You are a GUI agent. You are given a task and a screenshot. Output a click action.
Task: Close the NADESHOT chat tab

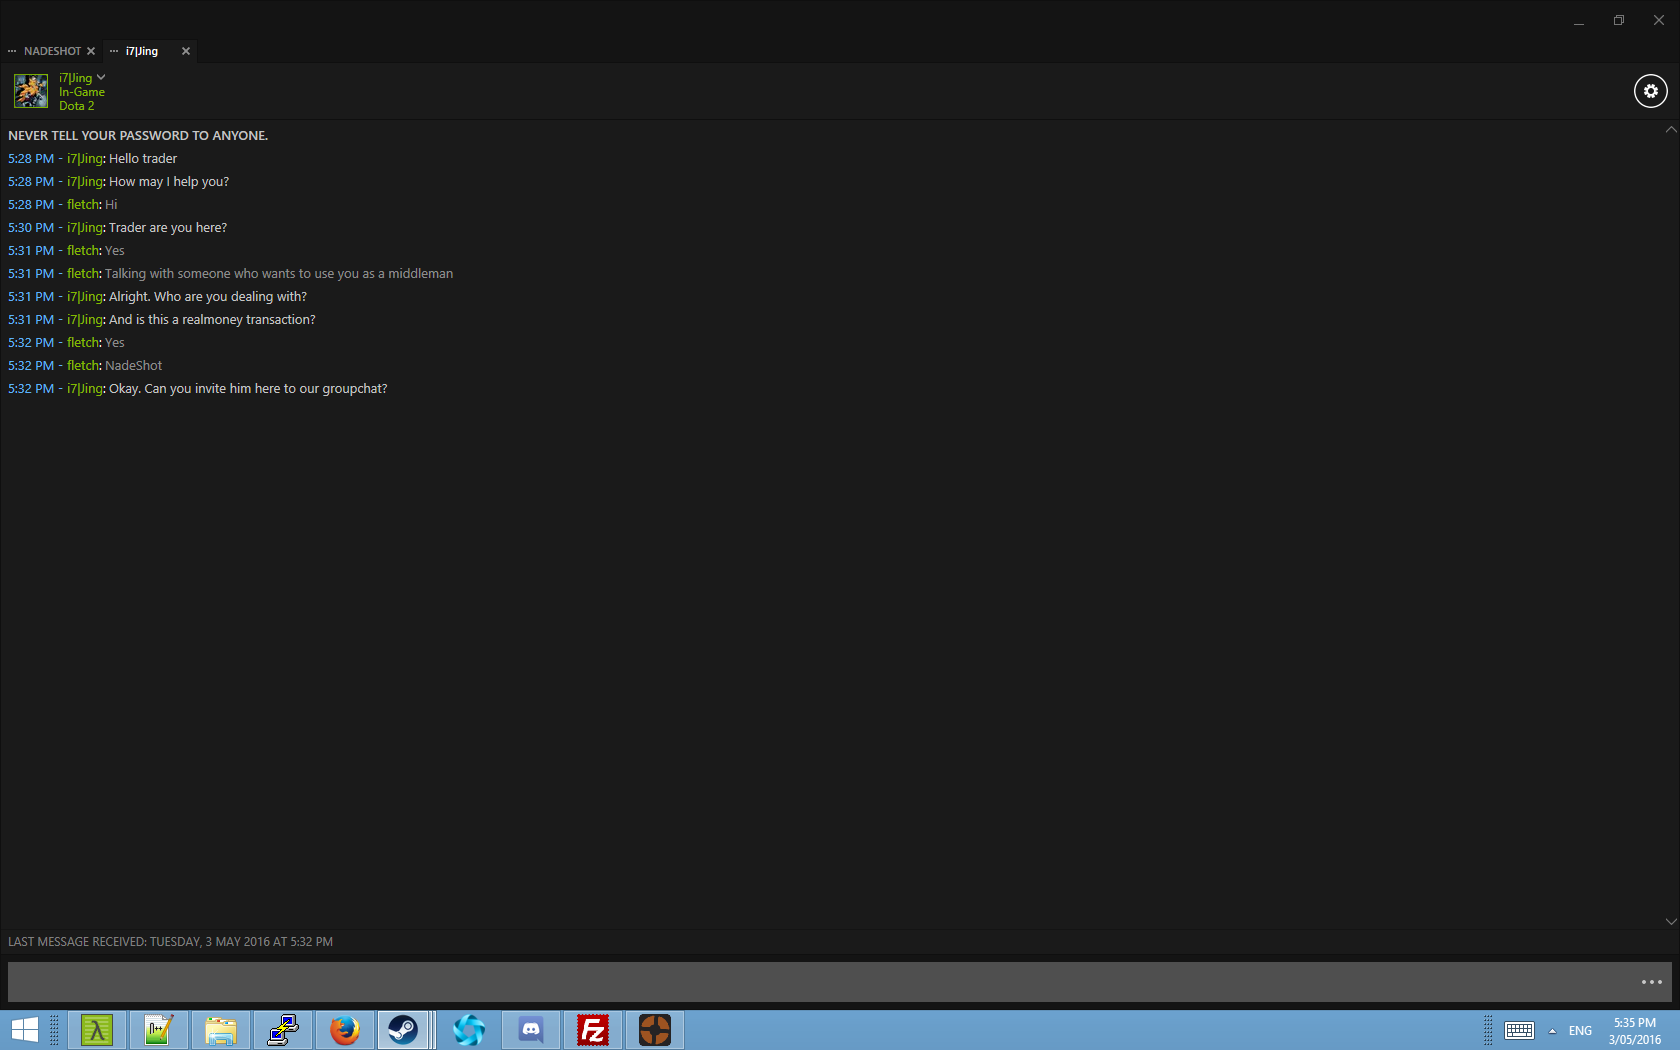point(91,51)
